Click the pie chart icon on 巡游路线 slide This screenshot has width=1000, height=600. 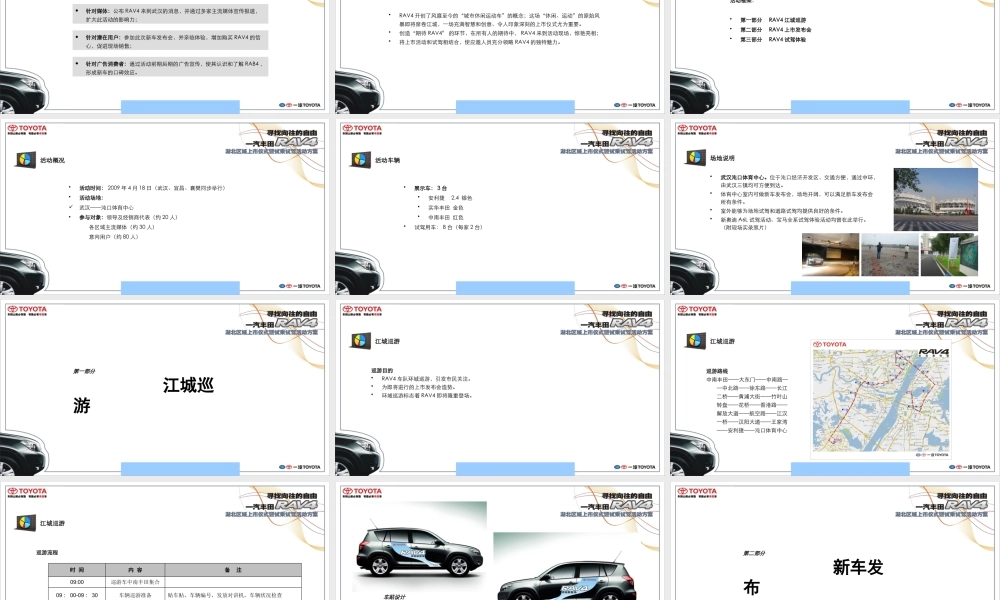point(695,341)
